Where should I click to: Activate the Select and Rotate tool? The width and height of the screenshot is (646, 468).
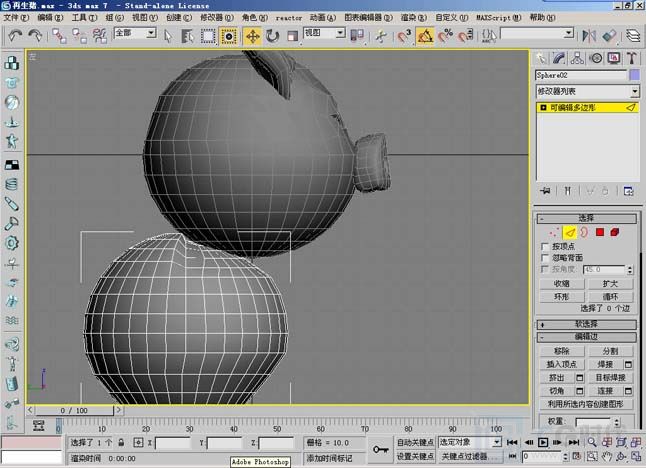coord(272,36)
